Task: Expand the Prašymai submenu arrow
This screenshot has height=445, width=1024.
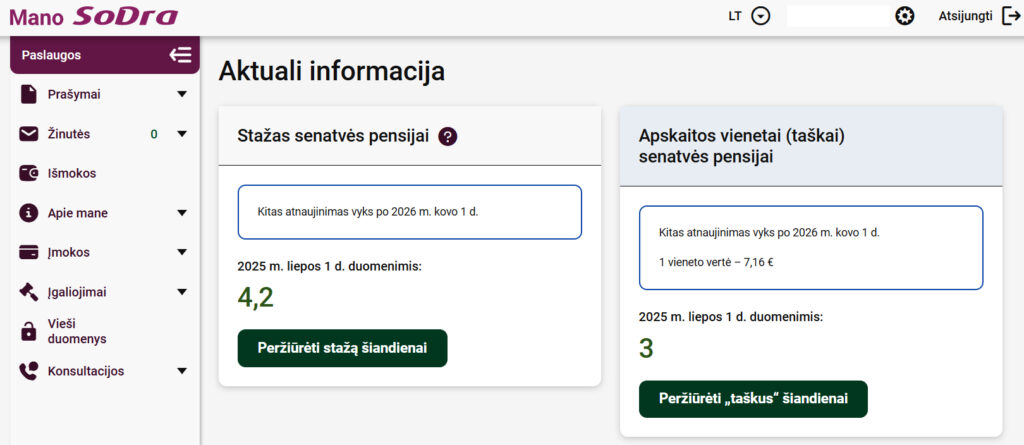Action: coord(182,95)
